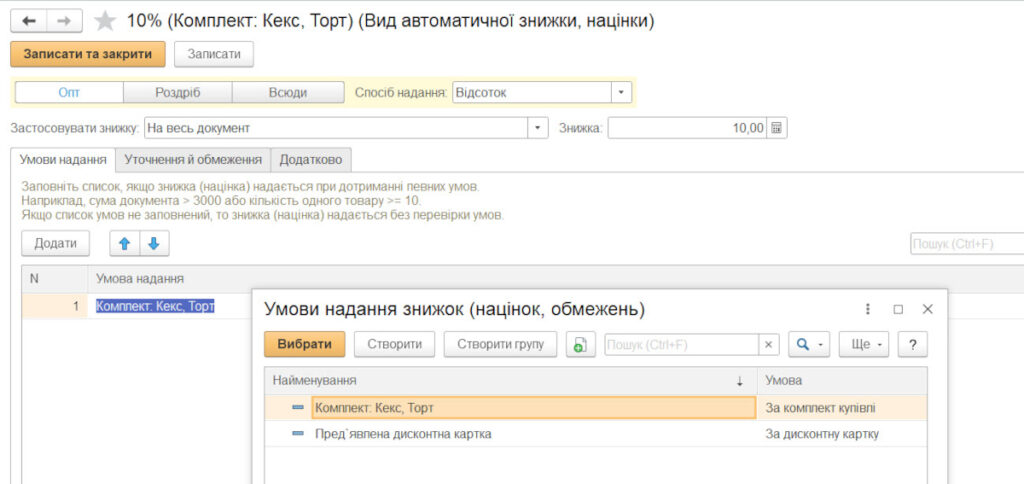Click the N column header

click(x=55, y=279)
